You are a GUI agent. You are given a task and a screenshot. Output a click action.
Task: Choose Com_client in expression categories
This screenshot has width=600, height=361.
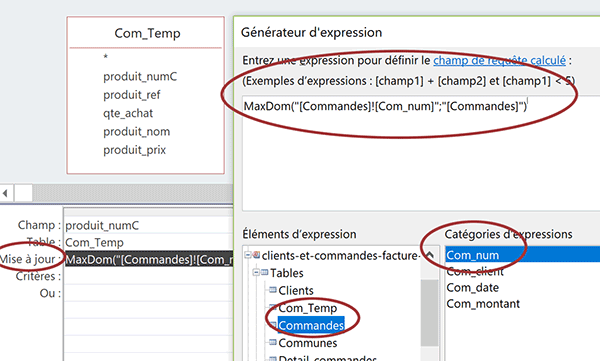[x=475, y=271]
